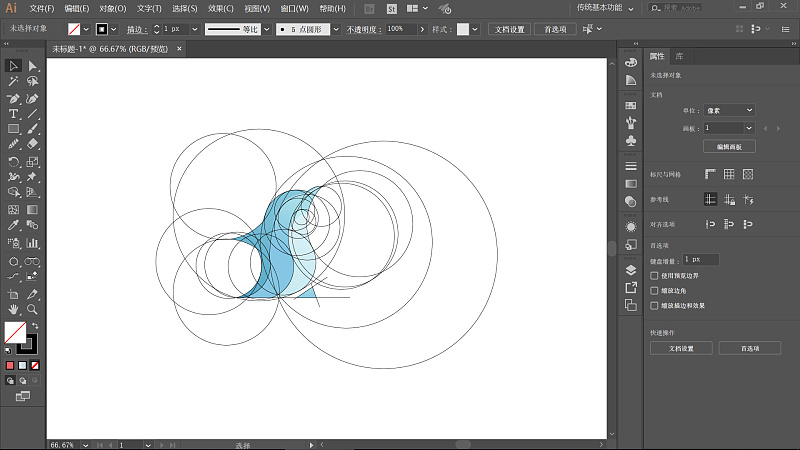Enable Scale Strokes and Effects checkbox
The image size is (800, 450).
pos(654,306)
